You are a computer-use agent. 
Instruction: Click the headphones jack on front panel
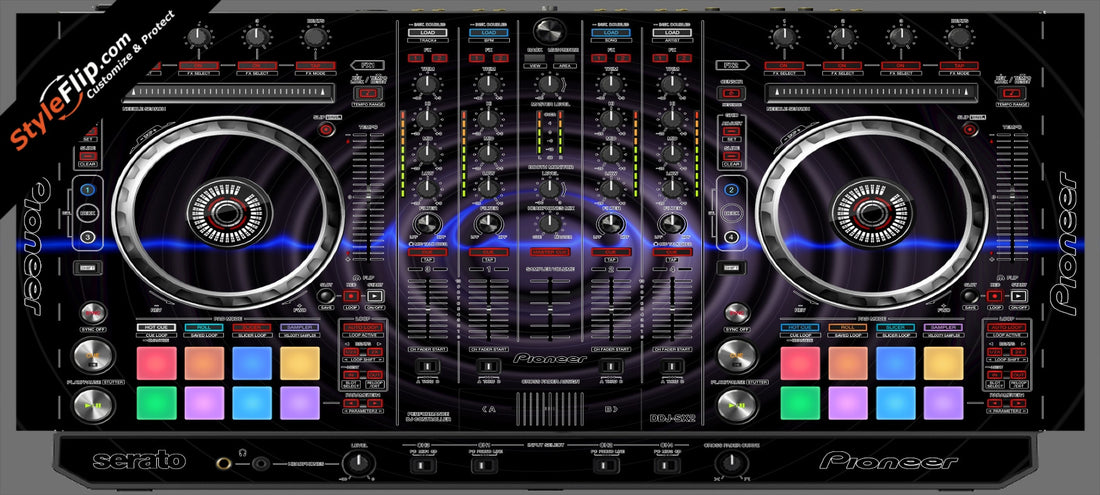coord(225,463)
